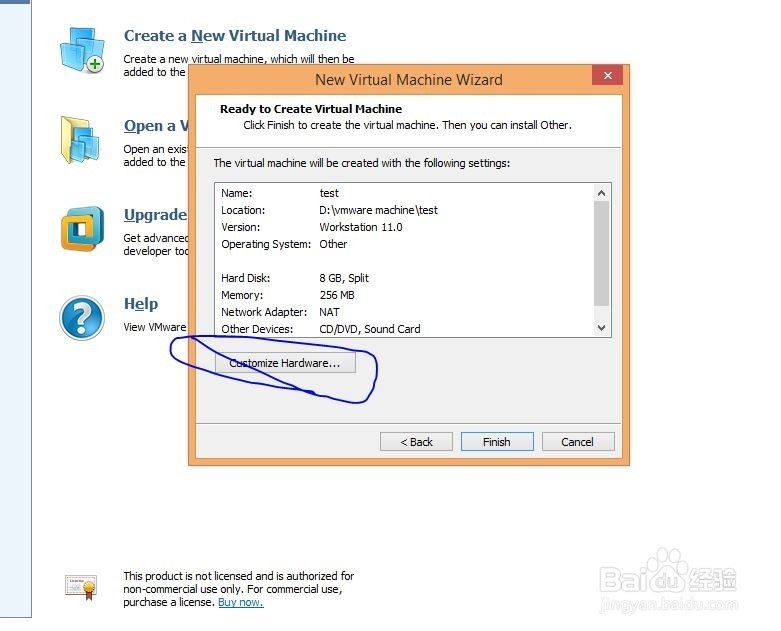Cancel the New Virtual Machine Wizard
This screenshot has height=631, width=781.
coord(578,442)
